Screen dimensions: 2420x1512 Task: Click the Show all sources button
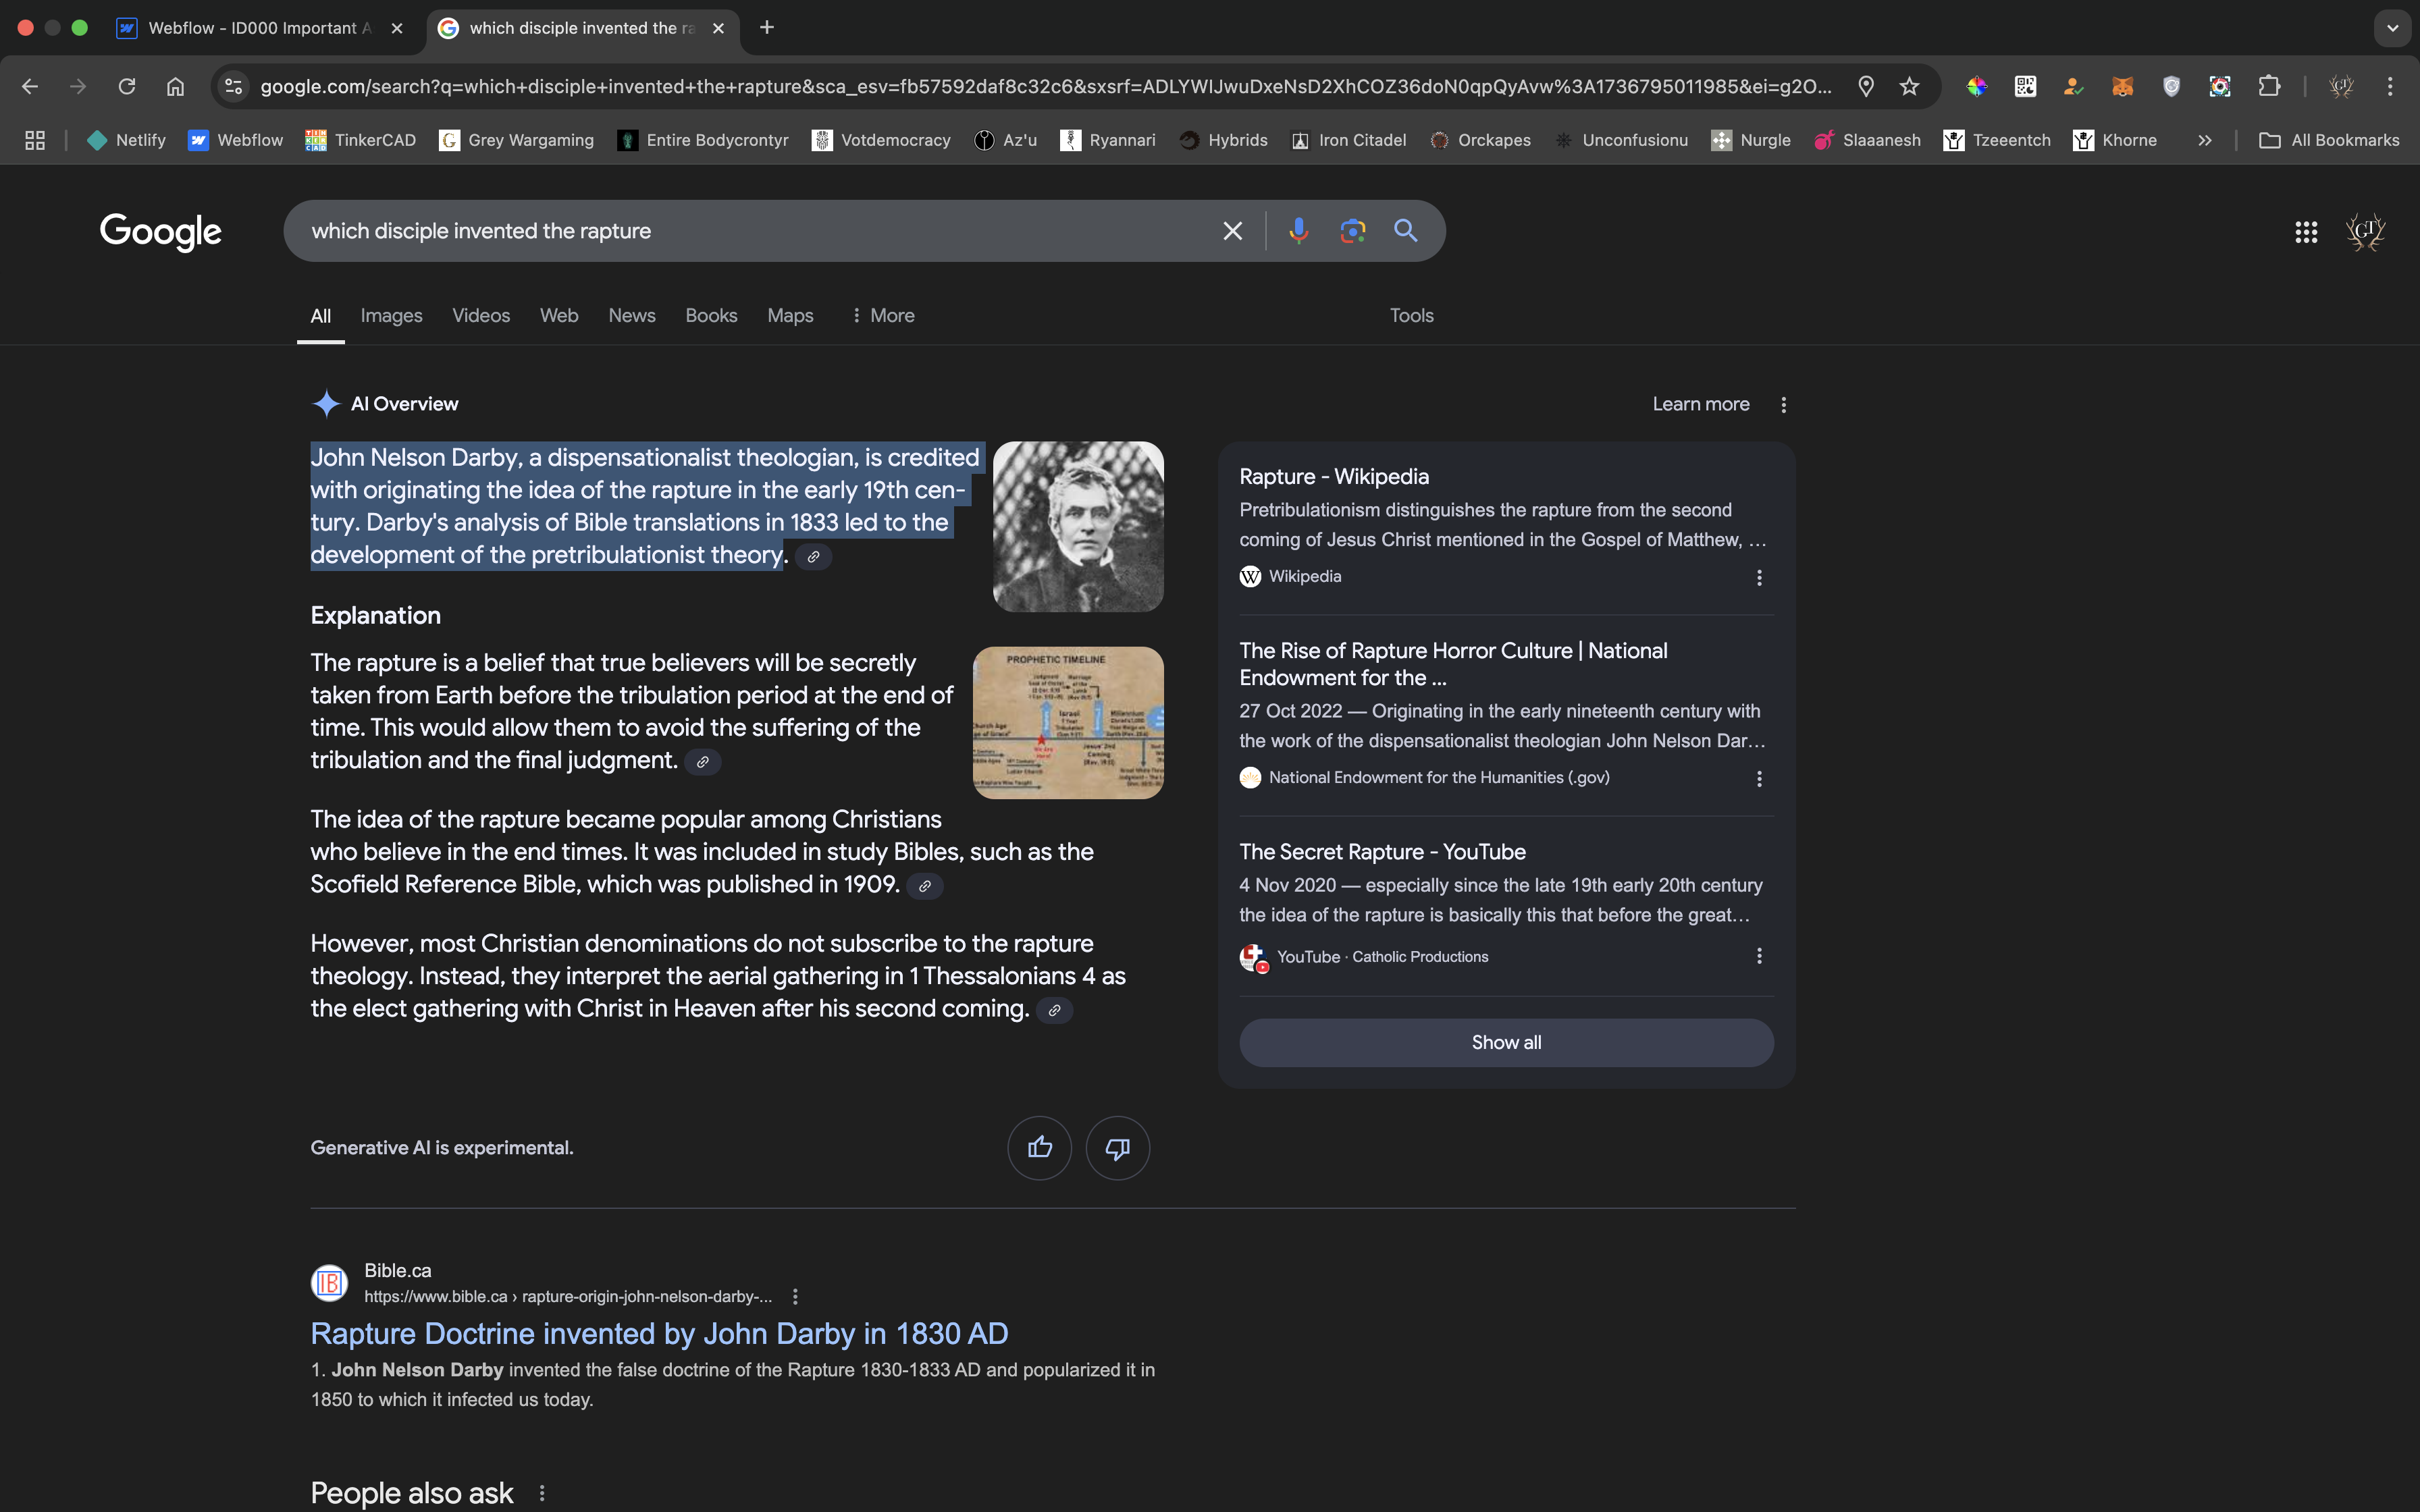(1505, 1042)
